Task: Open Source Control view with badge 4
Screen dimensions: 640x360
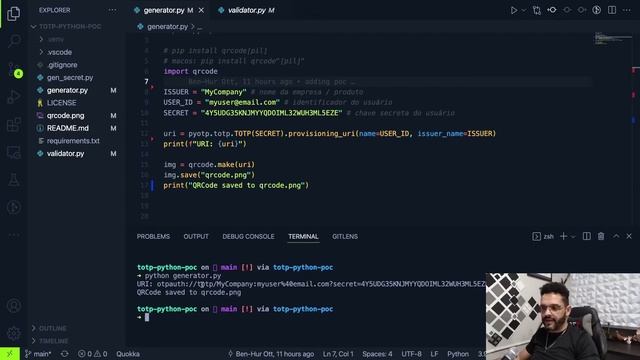Action: 14,69
